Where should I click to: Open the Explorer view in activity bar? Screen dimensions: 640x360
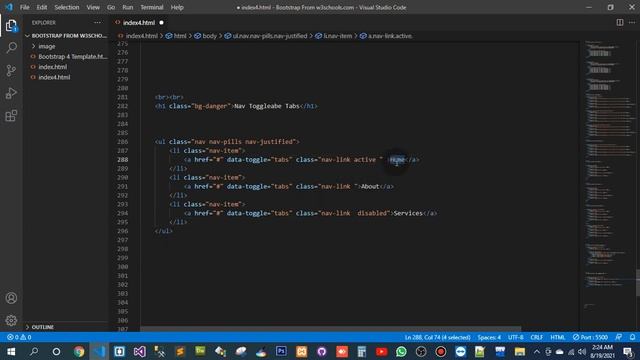[x=11, y=26]
